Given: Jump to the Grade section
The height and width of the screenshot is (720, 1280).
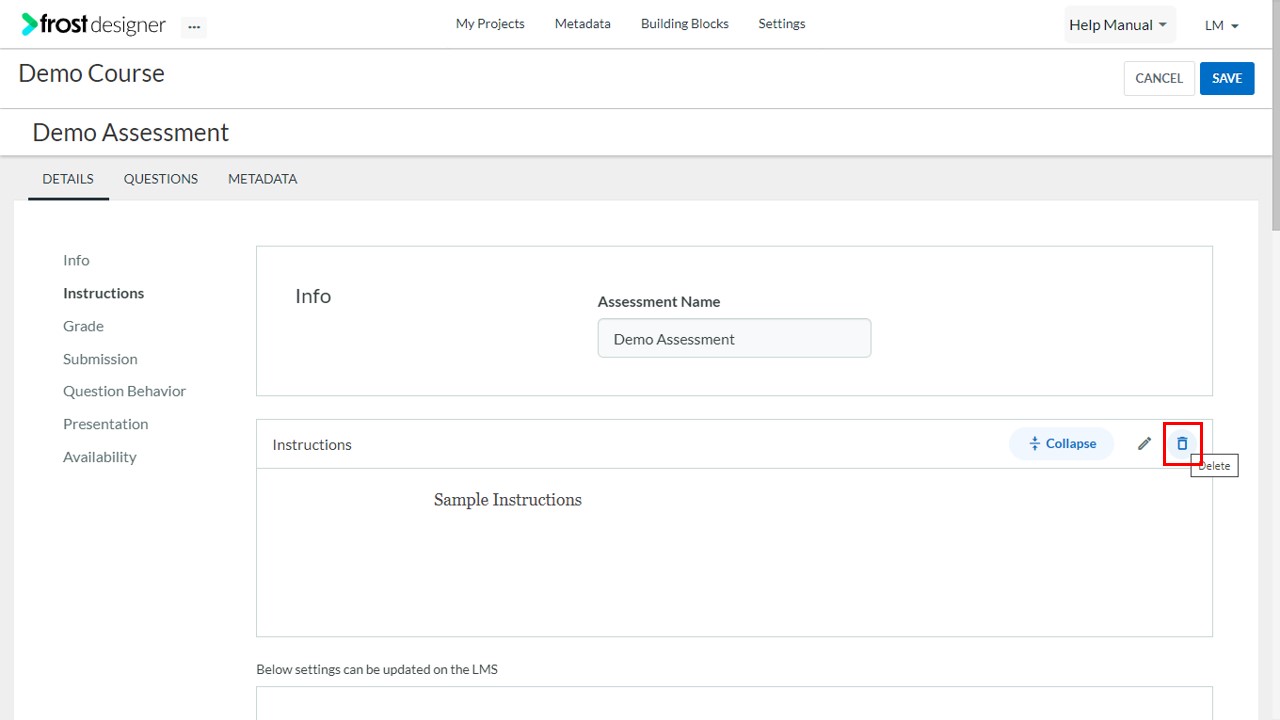Looking at the screenshot, I should tap(83, 326).
